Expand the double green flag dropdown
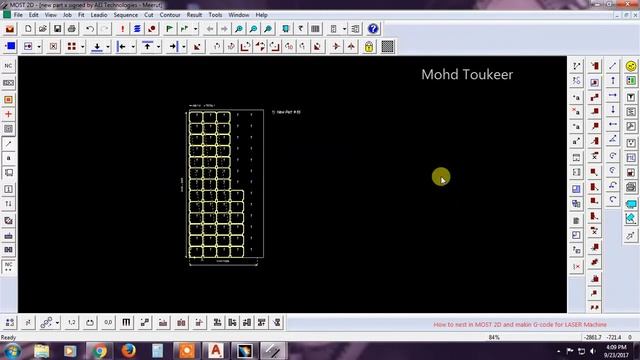 [x=196, y=29]
